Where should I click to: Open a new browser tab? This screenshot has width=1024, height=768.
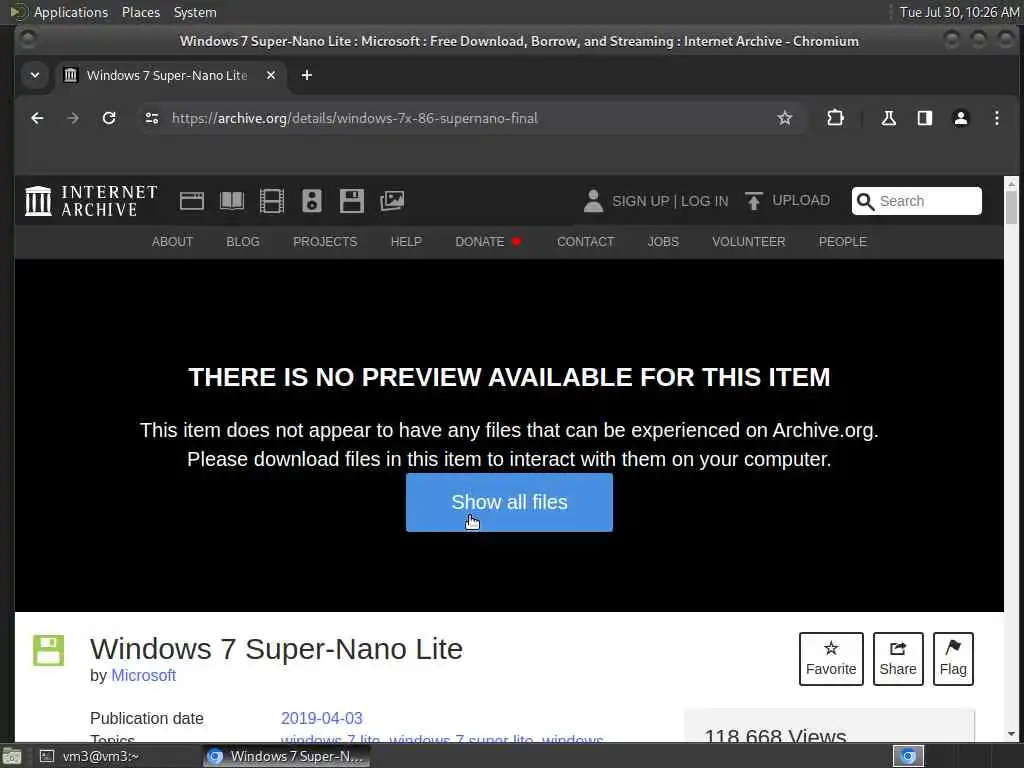[x=306, y=75]
